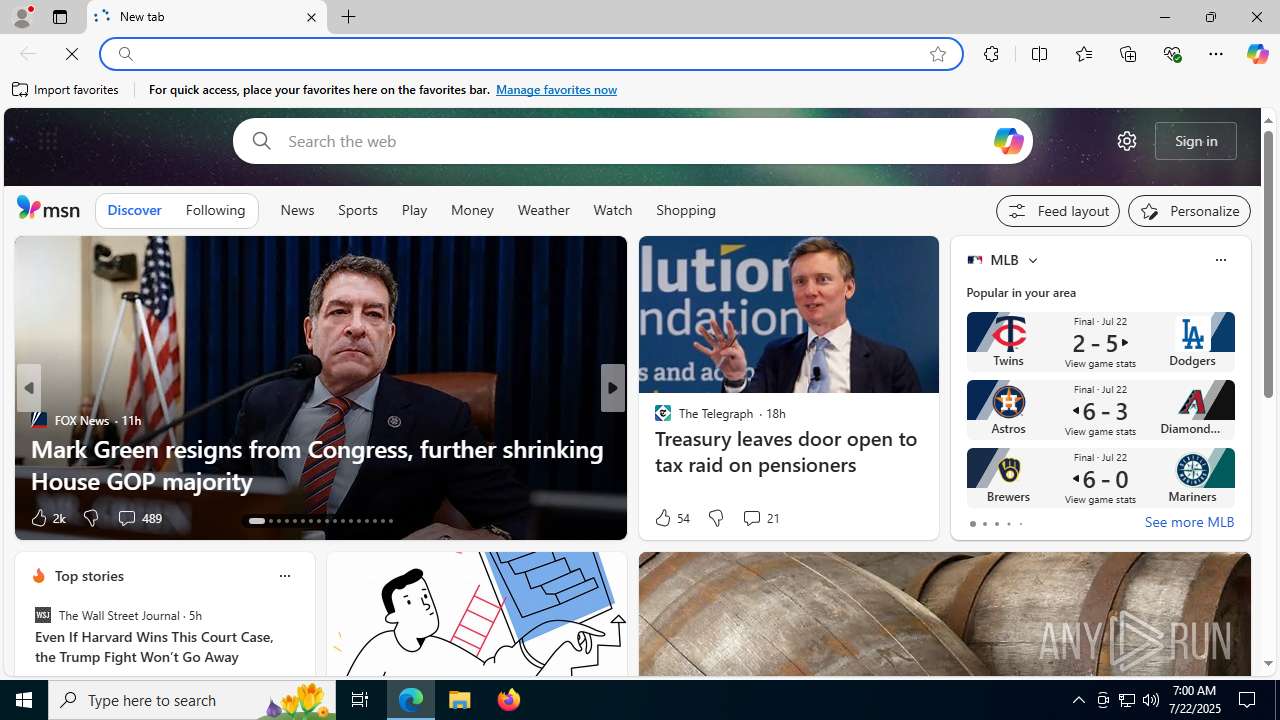
Task: Dislike the Treasury pensioners article
Action: pos(716,518)
